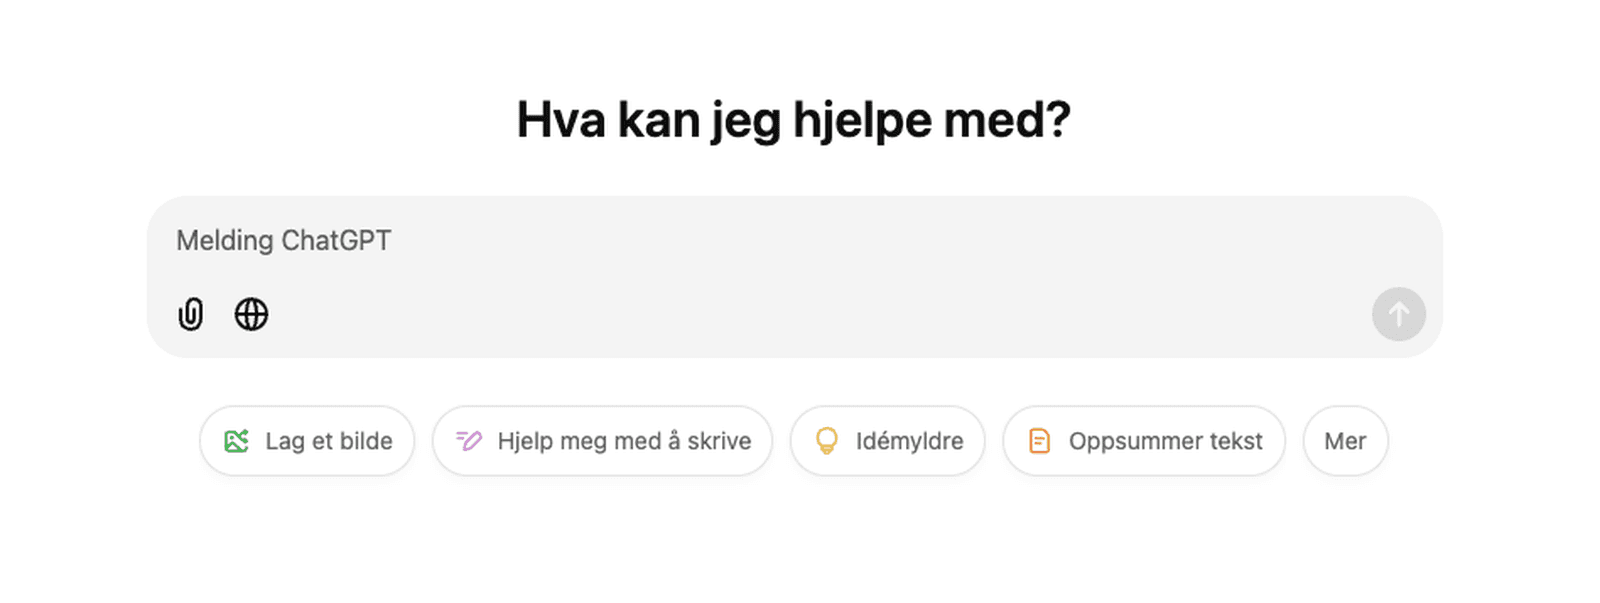1600x603 pixels.
Task: Select the "Oppsummer tekst" suggestion chip
Action: pos(1144,441)
